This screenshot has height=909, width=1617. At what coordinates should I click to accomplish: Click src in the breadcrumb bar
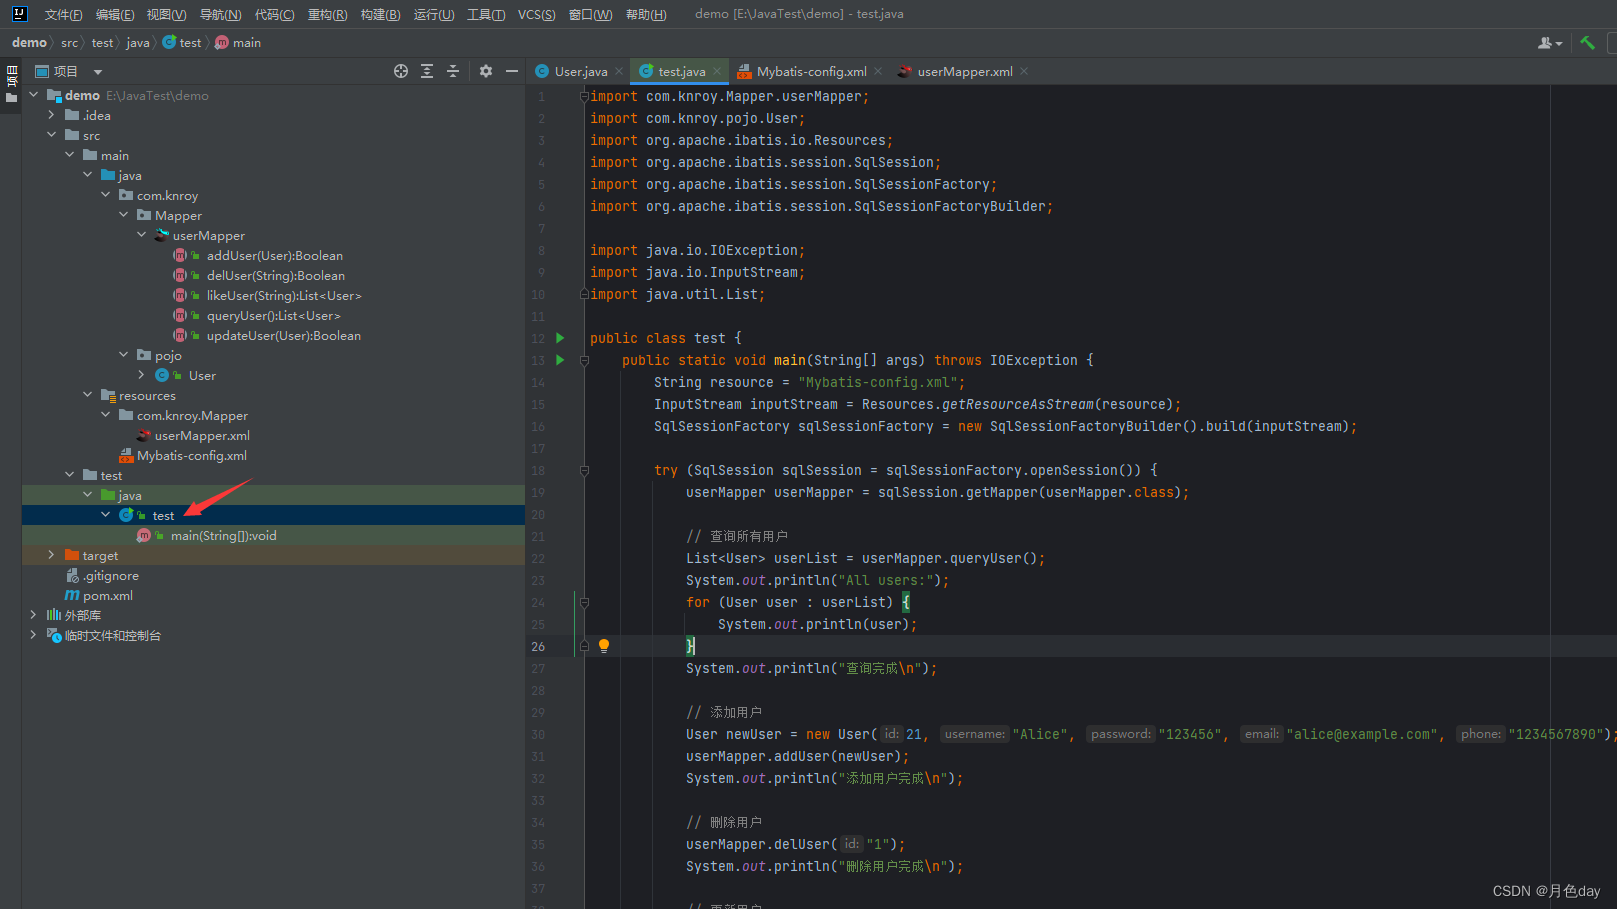click(x=69, y=43)
